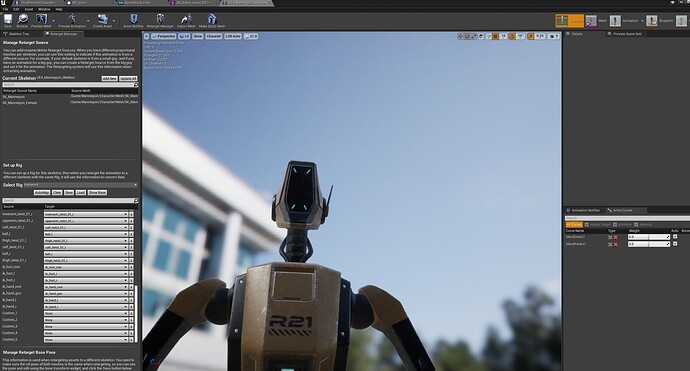Switch to the Preview Scene Settings tab
The image size is (690, 371).
[x=625, y=34]
